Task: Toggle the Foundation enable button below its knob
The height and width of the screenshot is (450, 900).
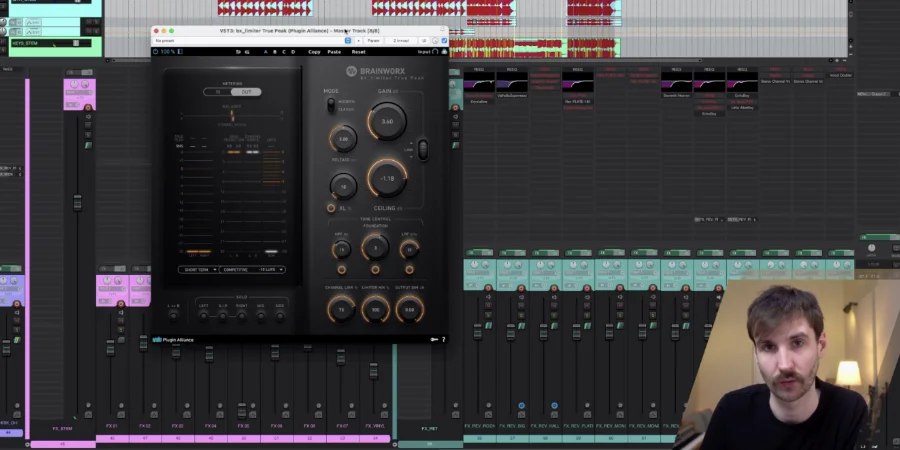Action: pyautogui.click(x=375, y=270)
